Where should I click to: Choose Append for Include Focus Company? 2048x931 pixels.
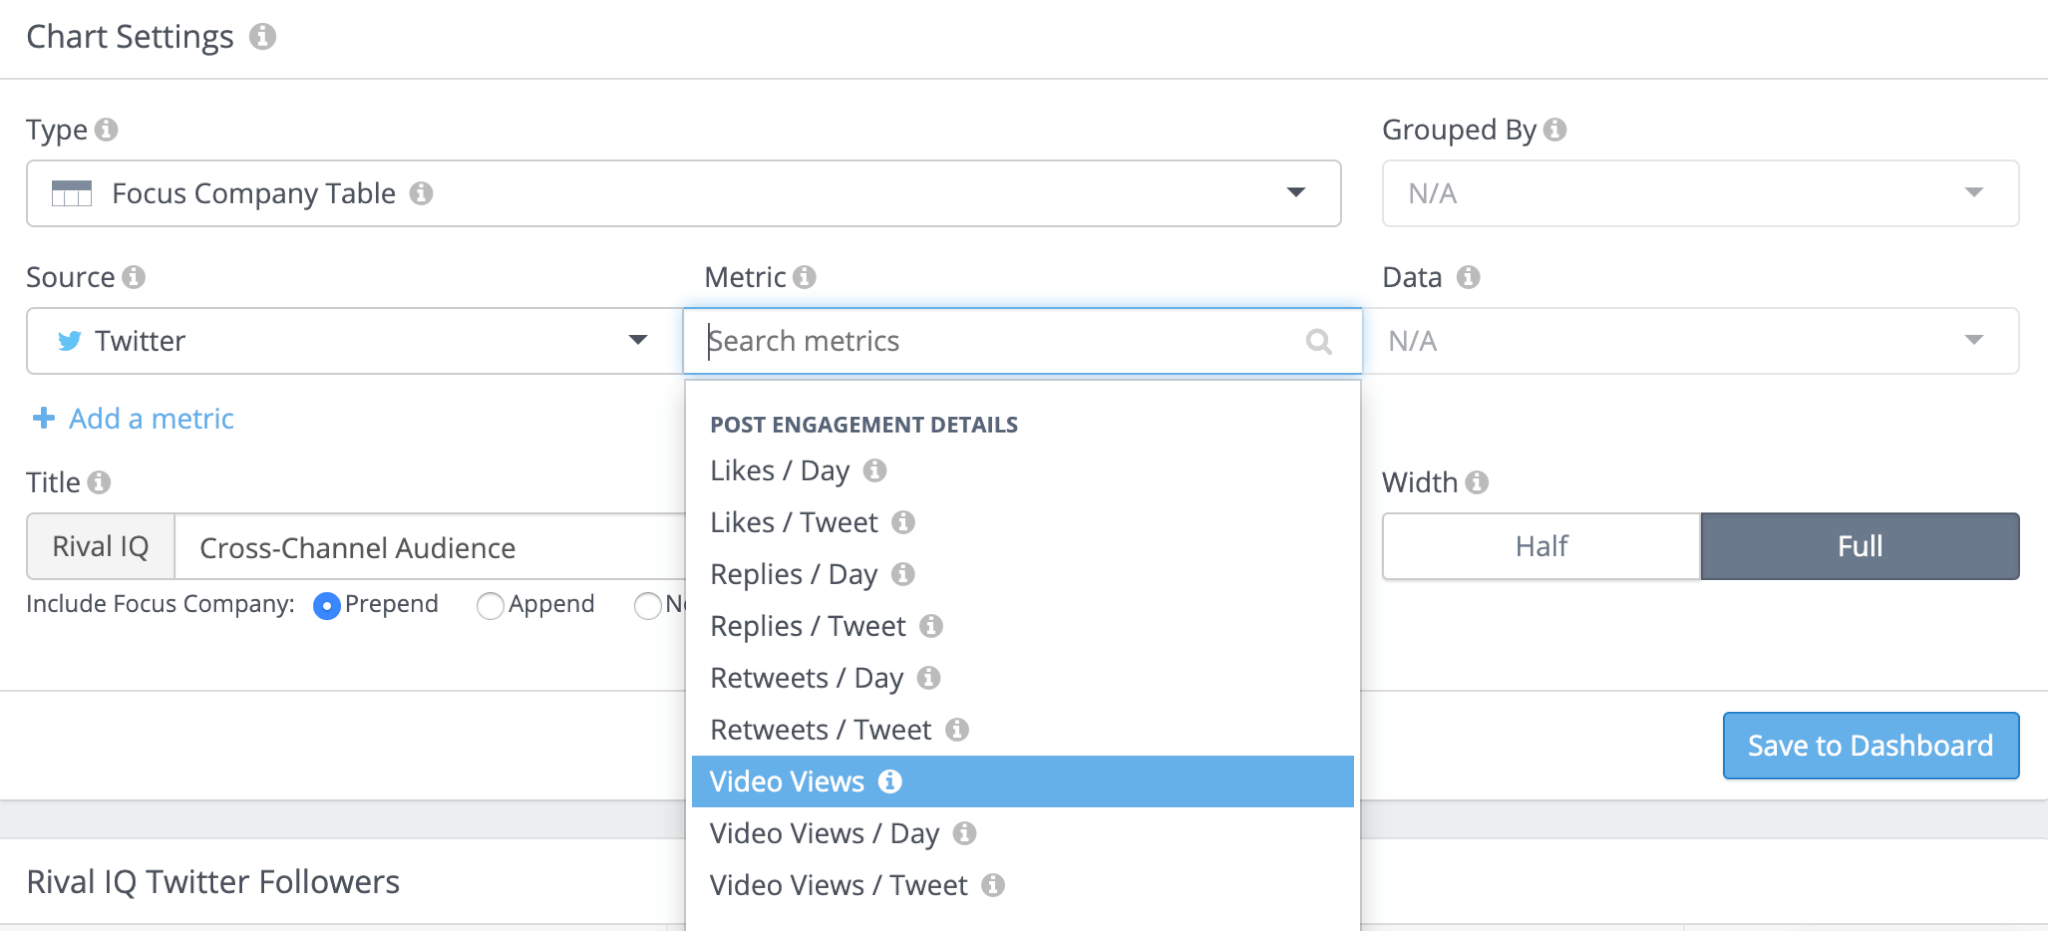pyautogui.click(x=490, y=605)
